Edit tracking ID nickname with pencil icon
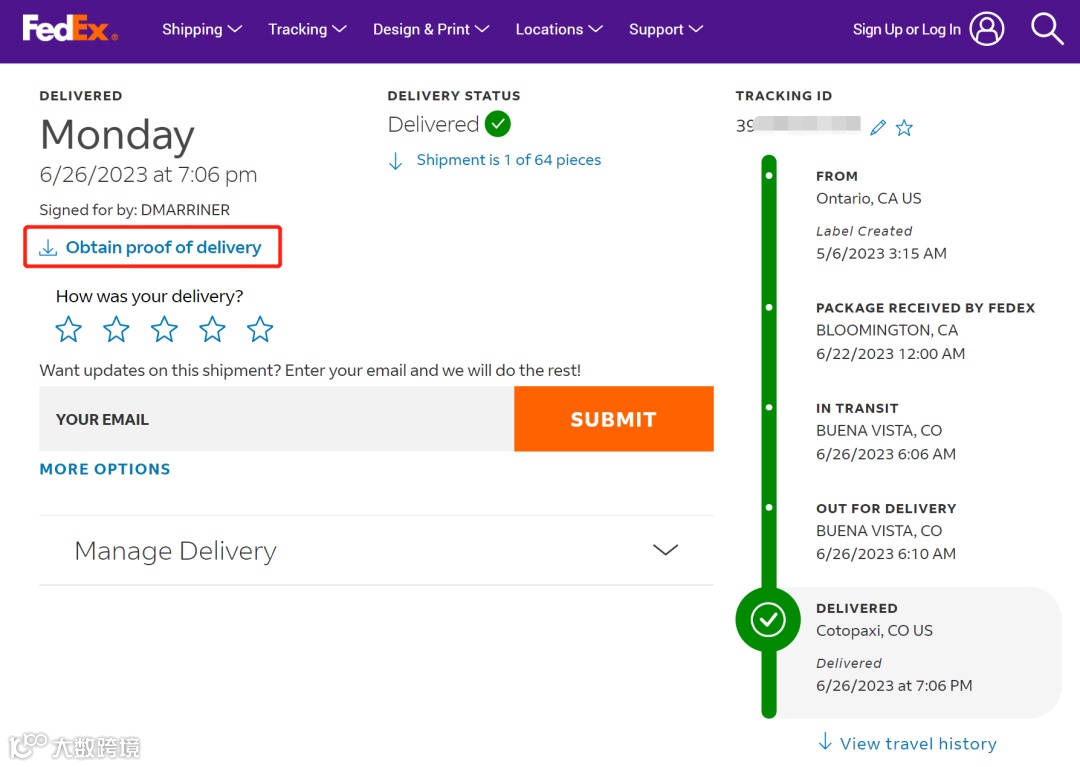Image resolution: width=1080 pixels, height=767 pixels. [x=878, y=127]
